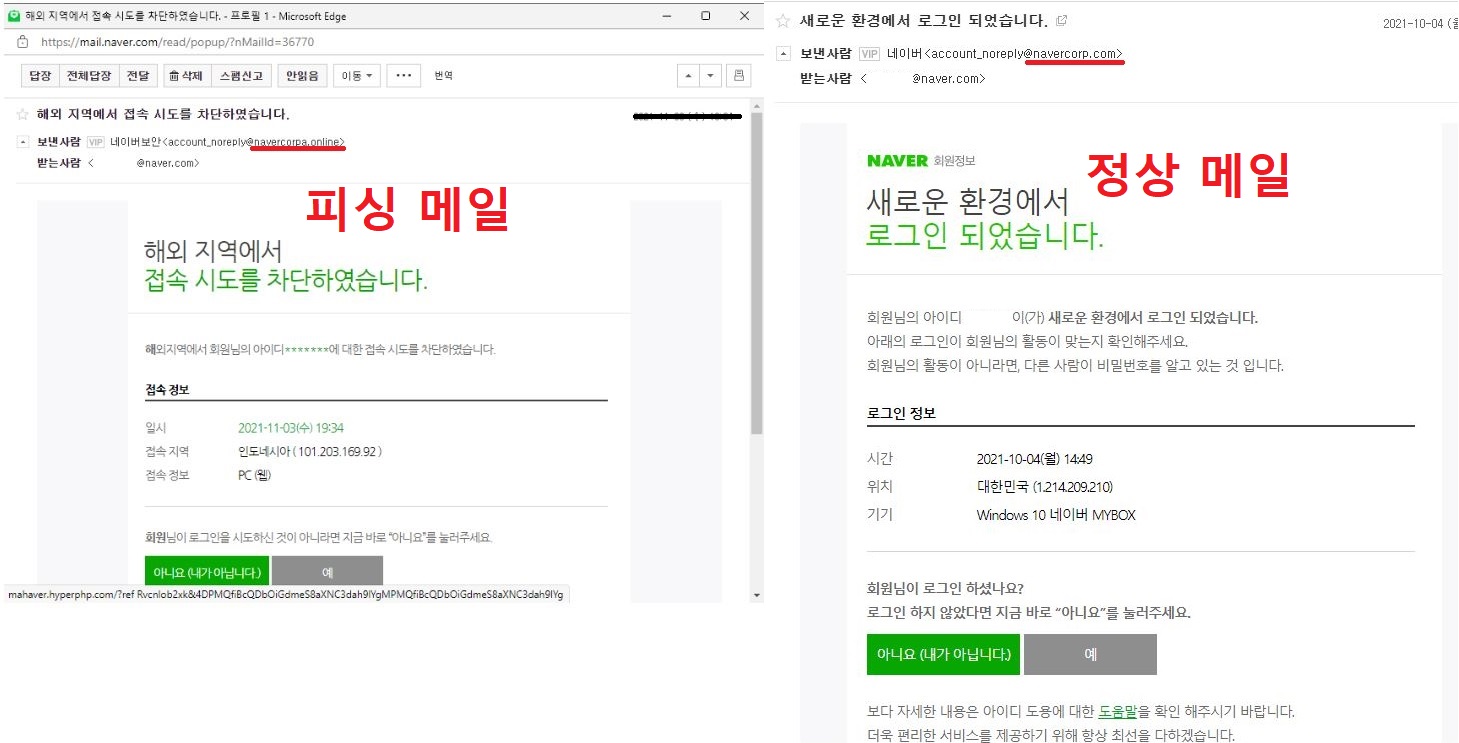Go to next mail down arrow
Viewport: 1459px width, 743px height.
coord(710,76)
